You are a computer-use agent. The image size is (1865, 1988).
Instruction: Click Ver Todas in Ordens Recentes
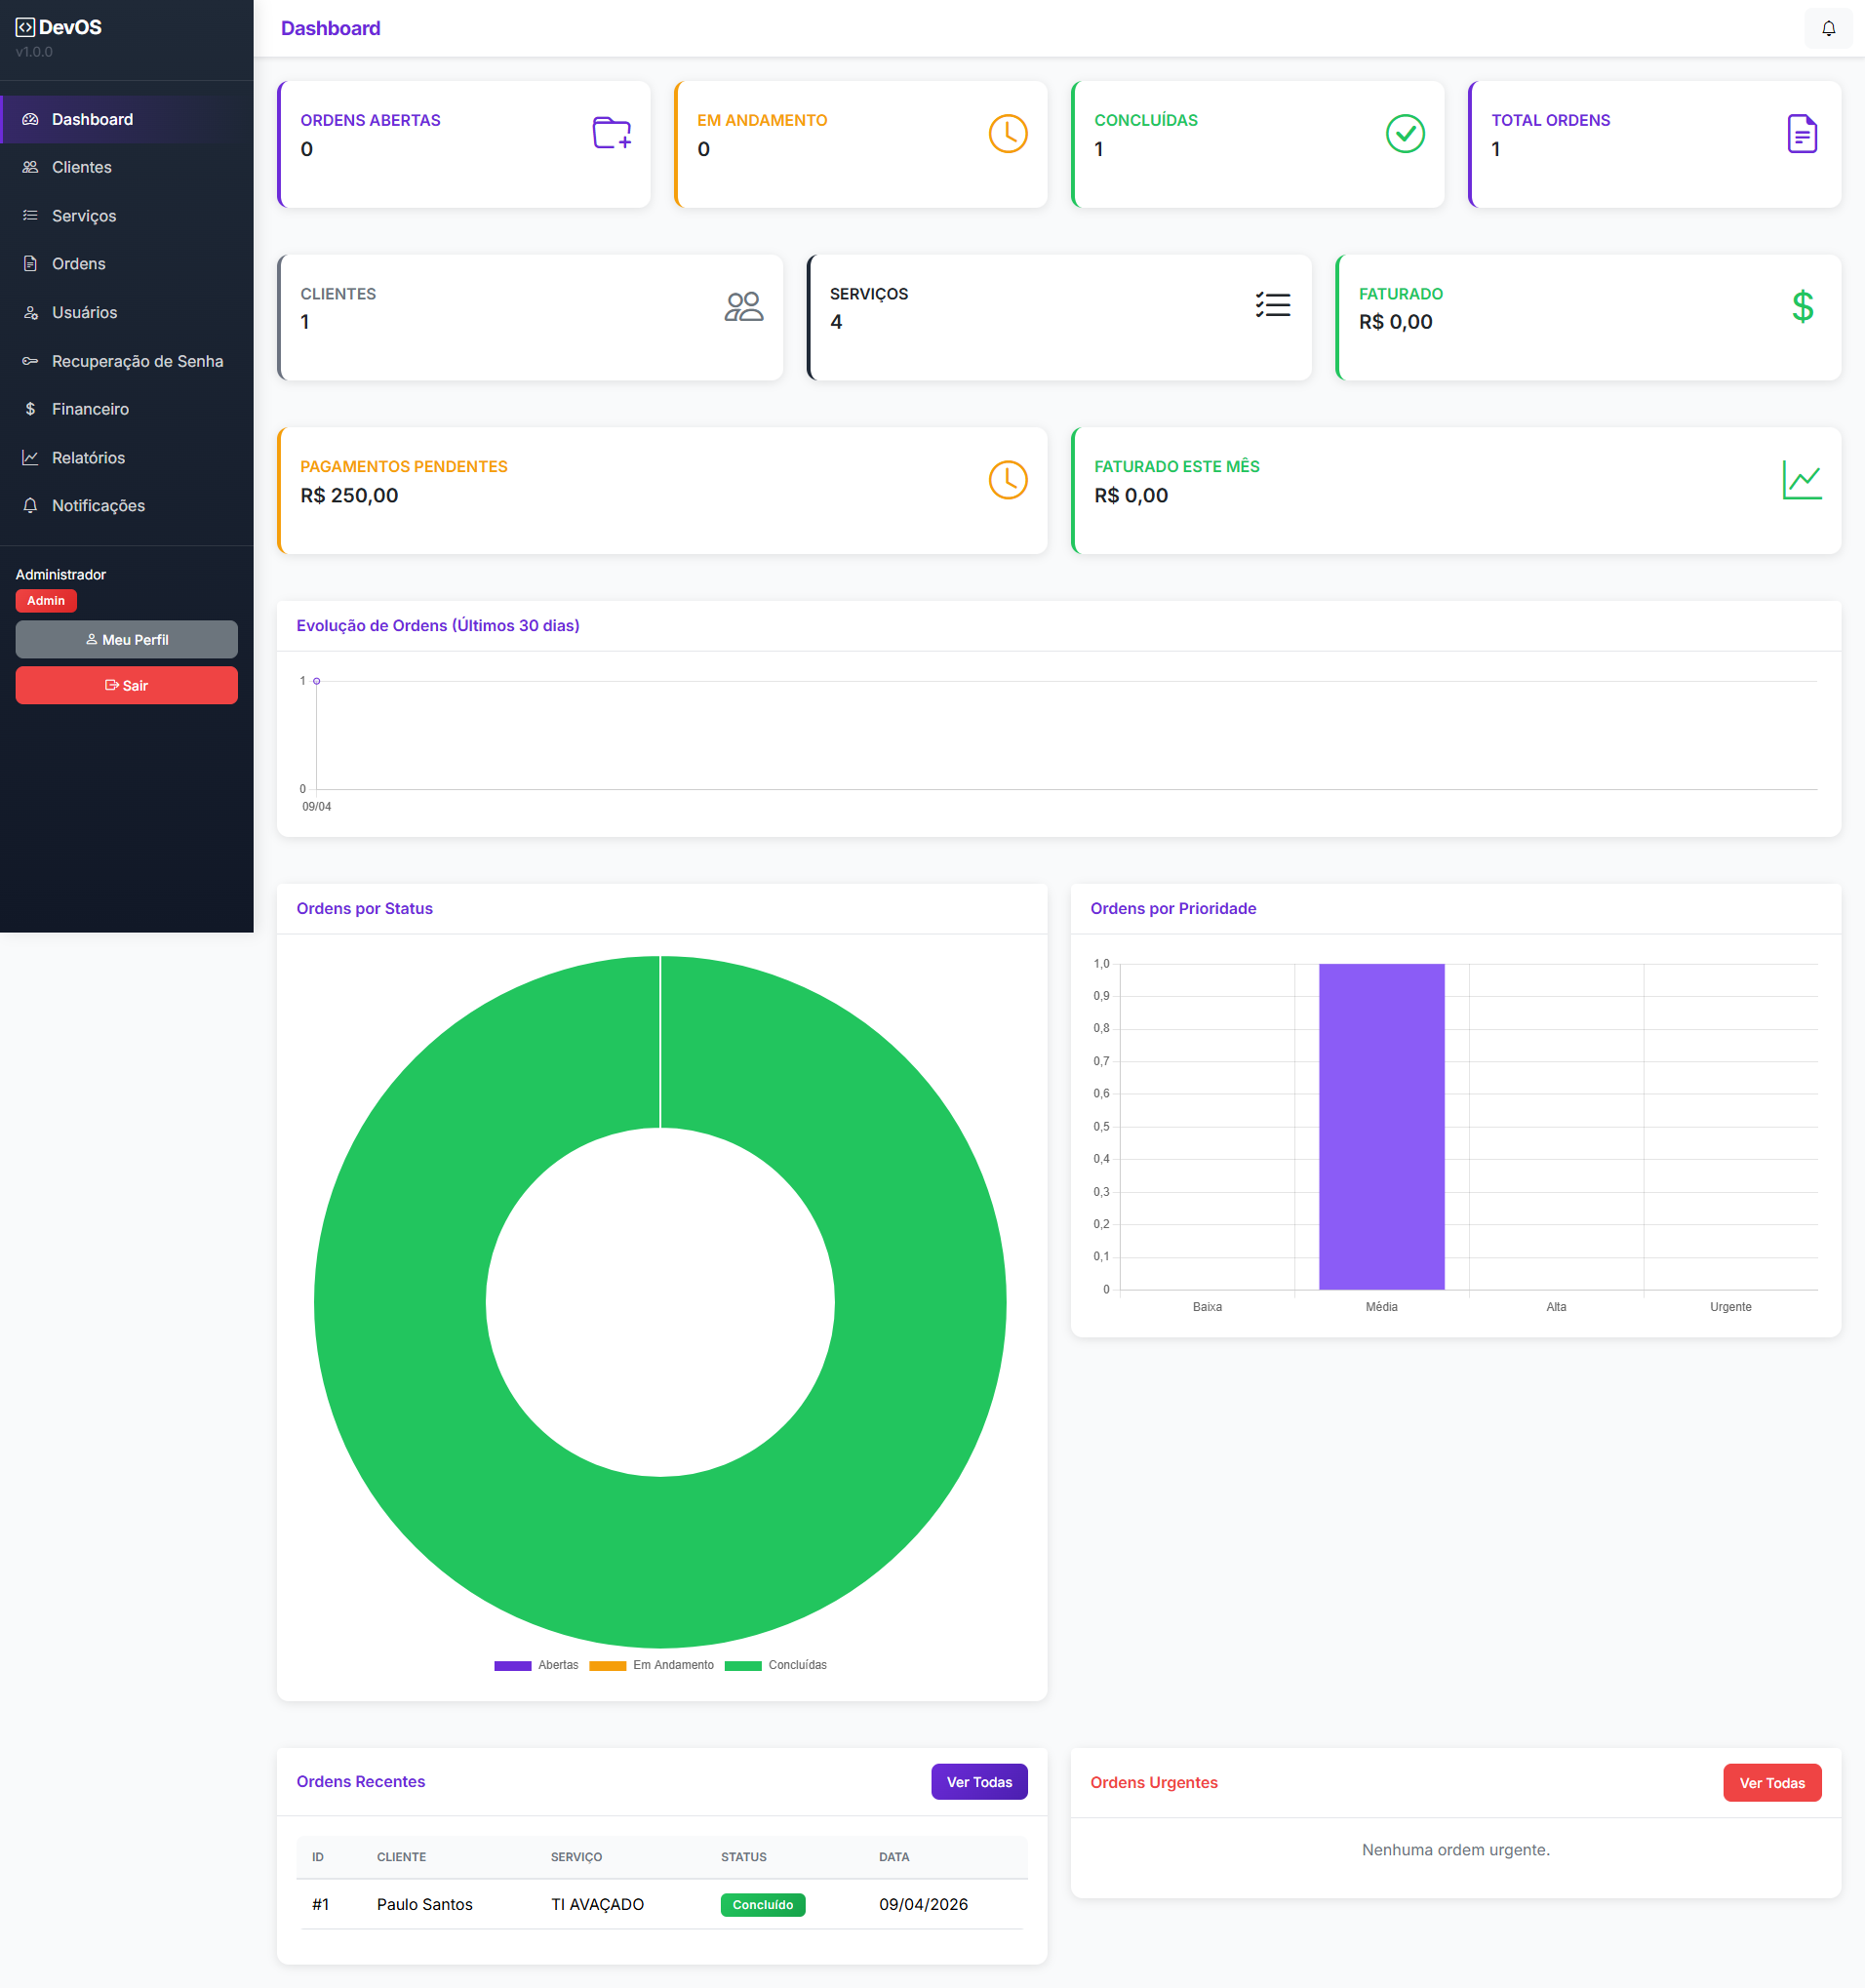pos(978,1782)
